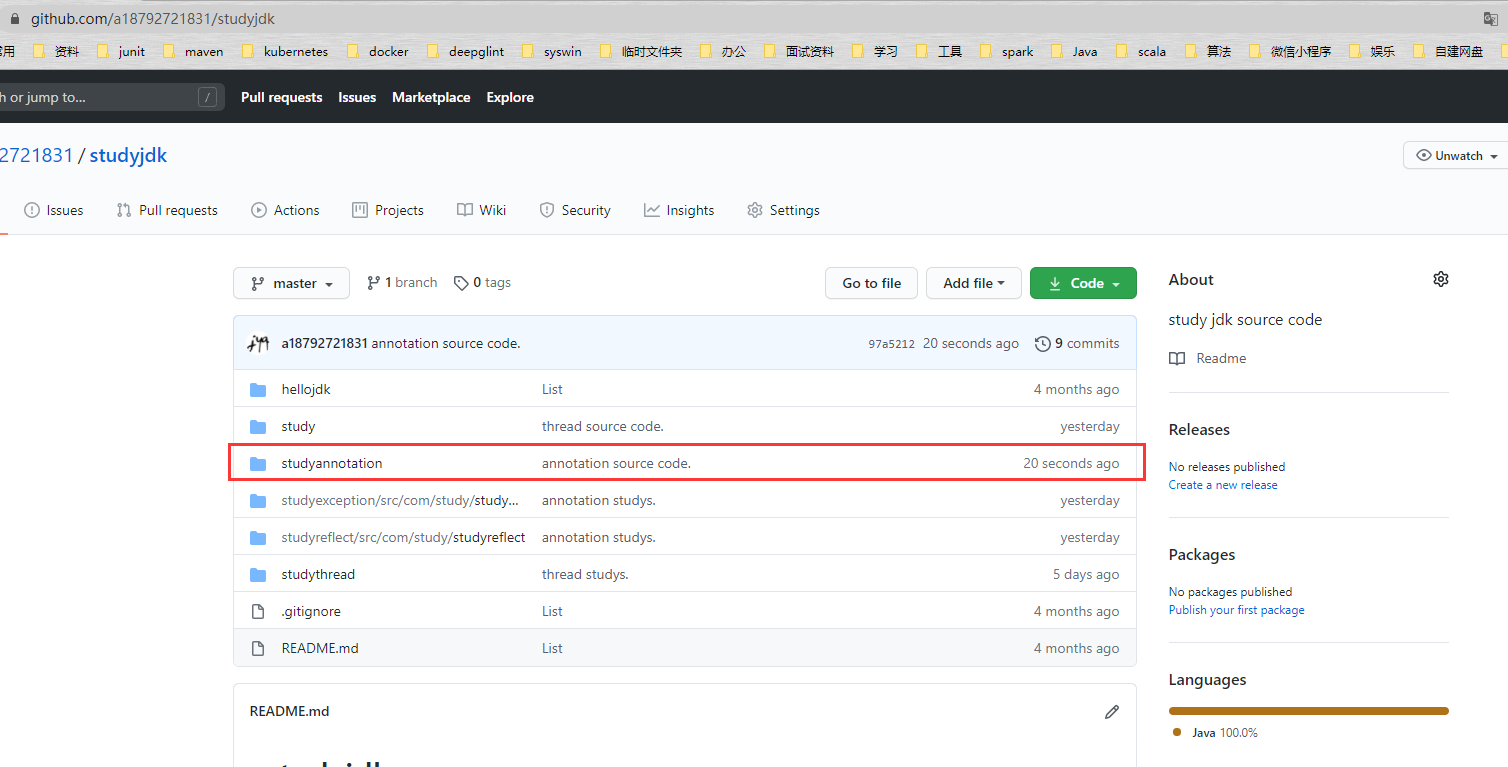The image size is (1508, 767).
Task: Click the hellojdk folder icon
Action: pos(258,390)
